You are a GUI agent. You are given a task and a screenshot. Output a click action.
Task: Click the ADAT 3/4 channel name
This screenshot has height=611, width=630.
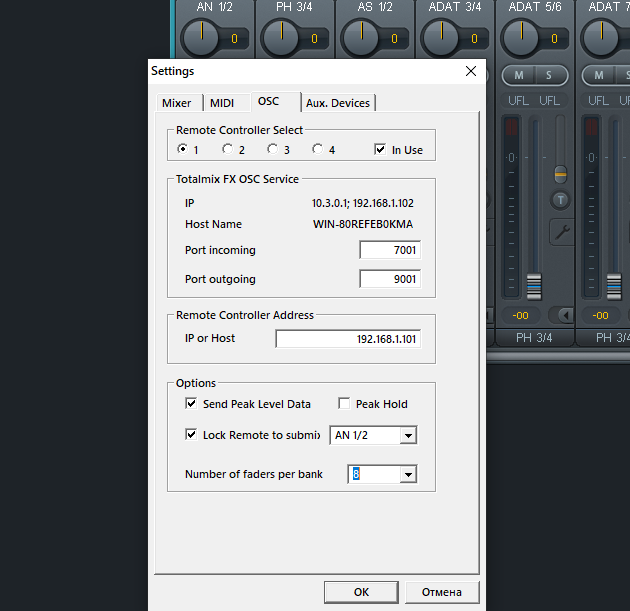pos(455,7)
